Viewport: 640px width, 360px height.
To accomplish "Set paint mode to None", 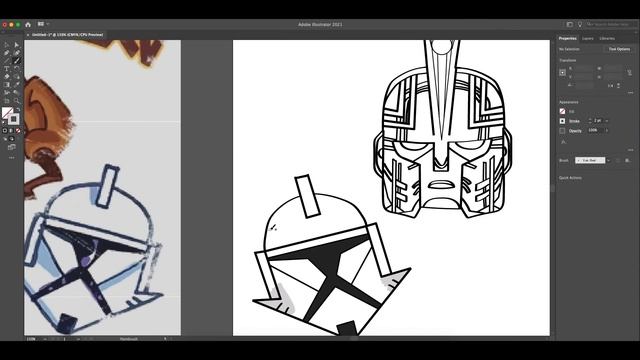I will tap(18, 131).
